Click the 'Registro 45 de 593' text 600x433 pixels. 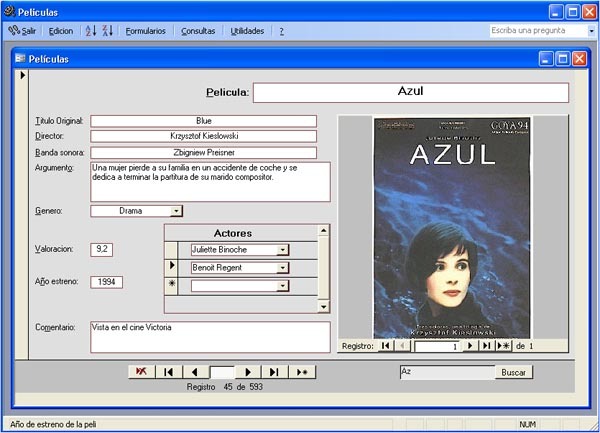225,387
